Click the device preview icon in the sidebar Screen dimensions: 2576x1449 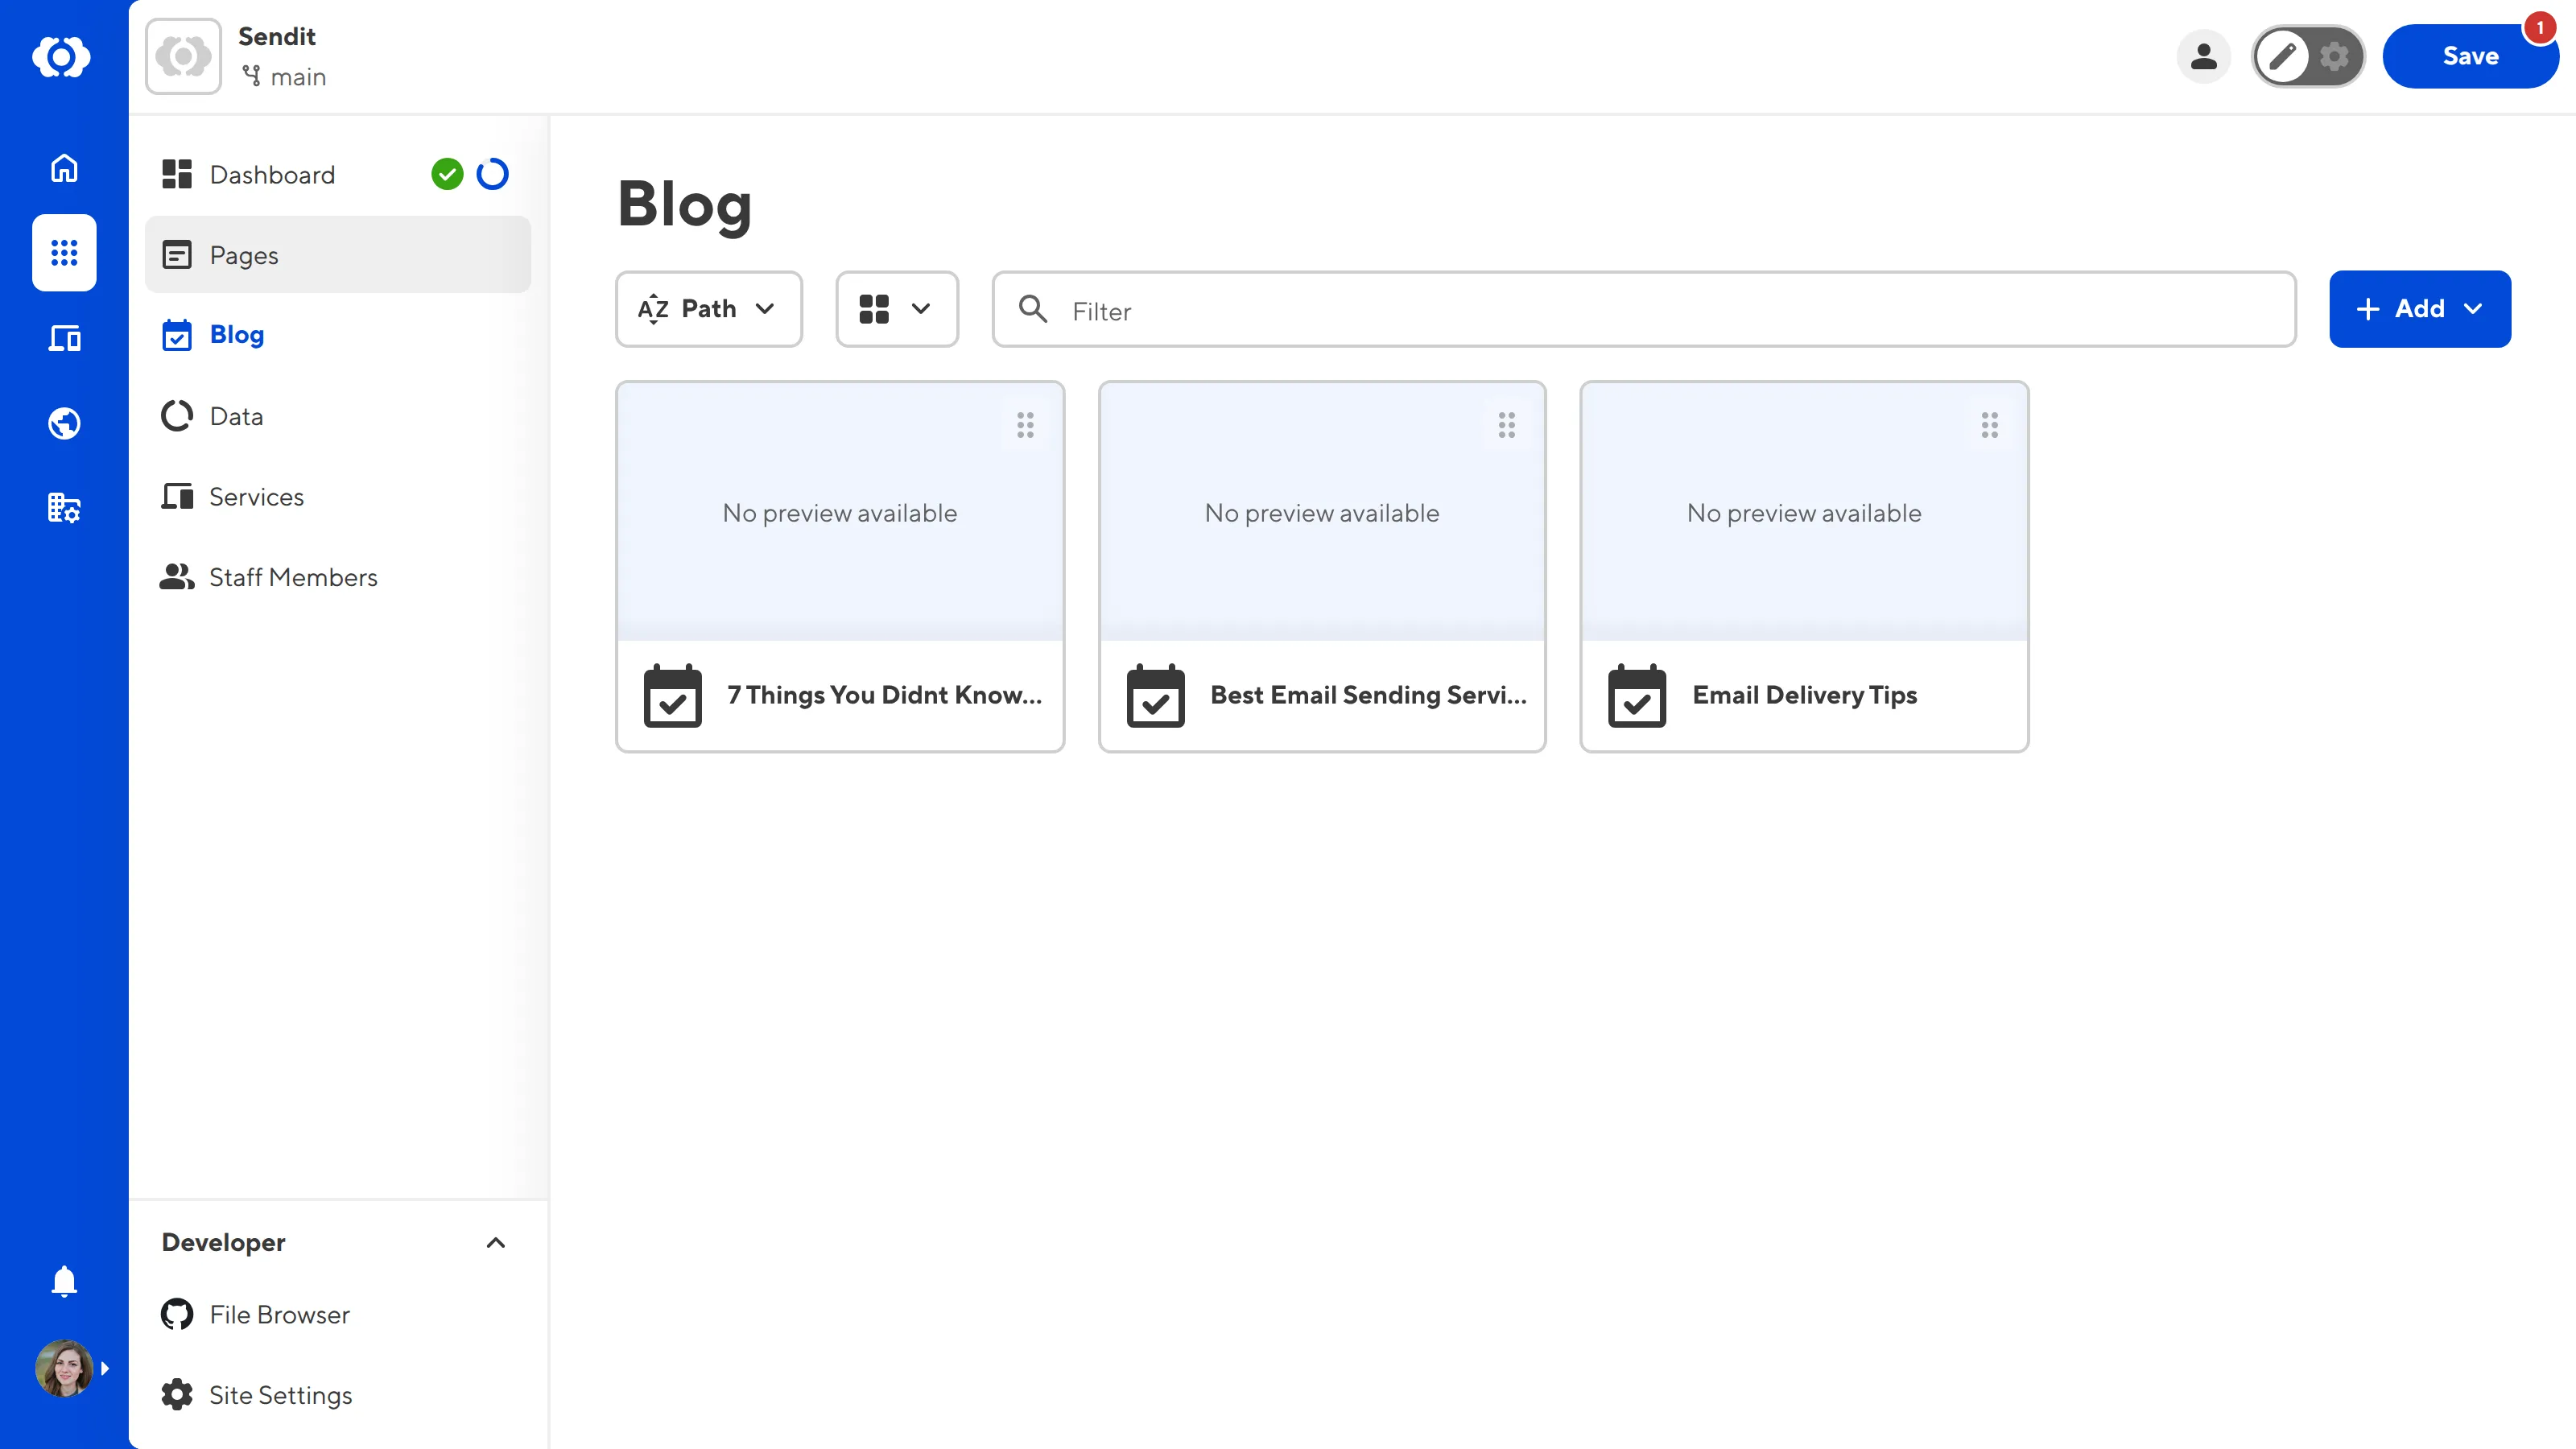click(63, 338)
